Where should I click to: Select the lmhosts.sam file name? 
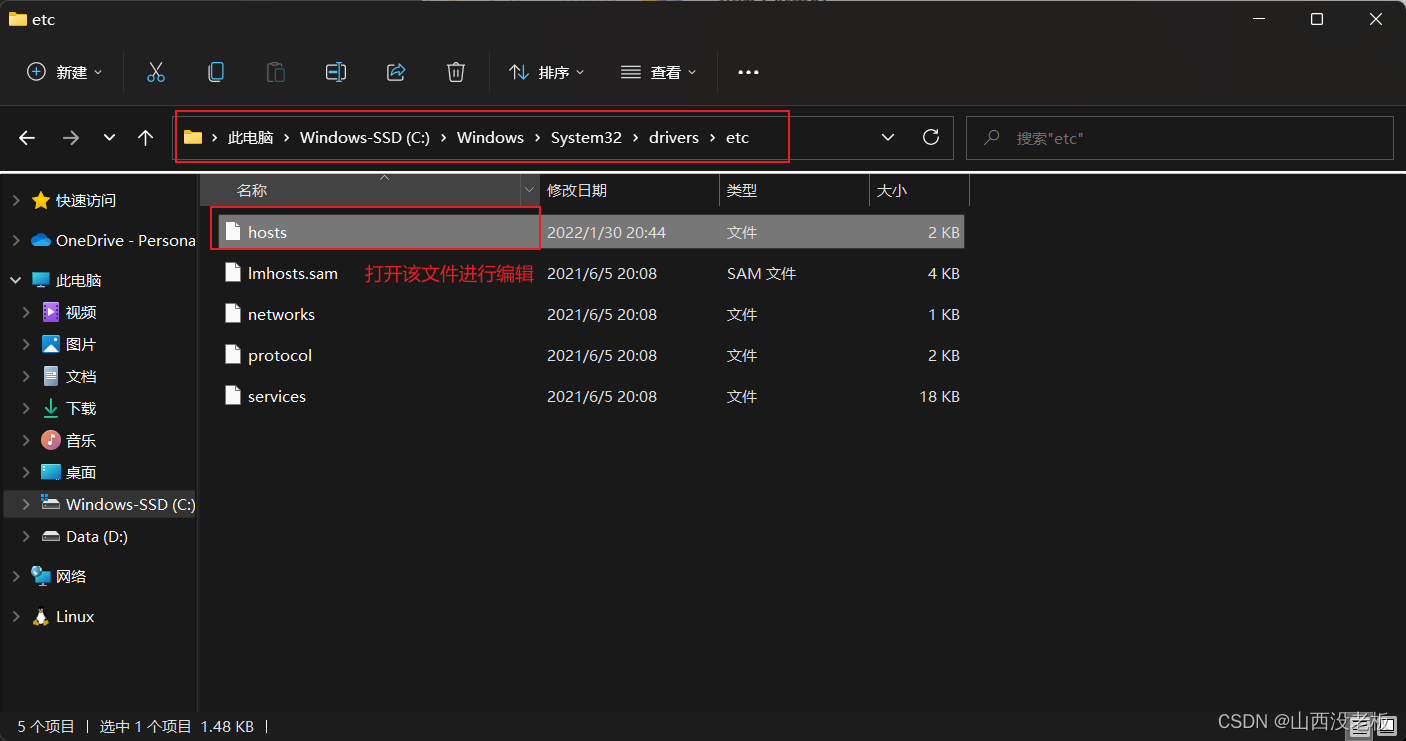coord(293,273)
